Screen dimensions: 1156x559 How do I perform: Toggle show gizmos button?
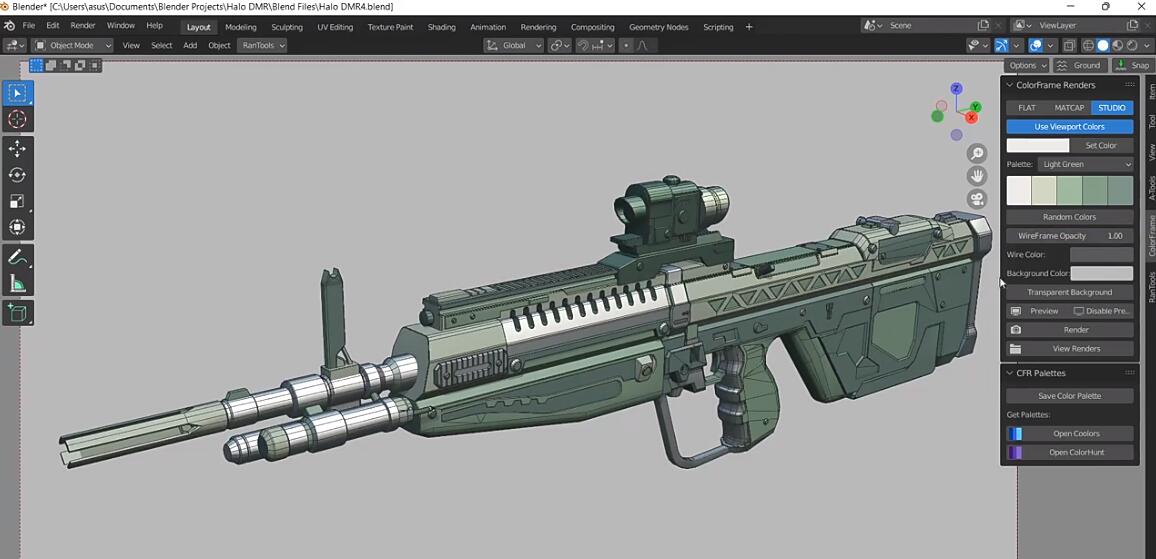tap(1001, 45)
